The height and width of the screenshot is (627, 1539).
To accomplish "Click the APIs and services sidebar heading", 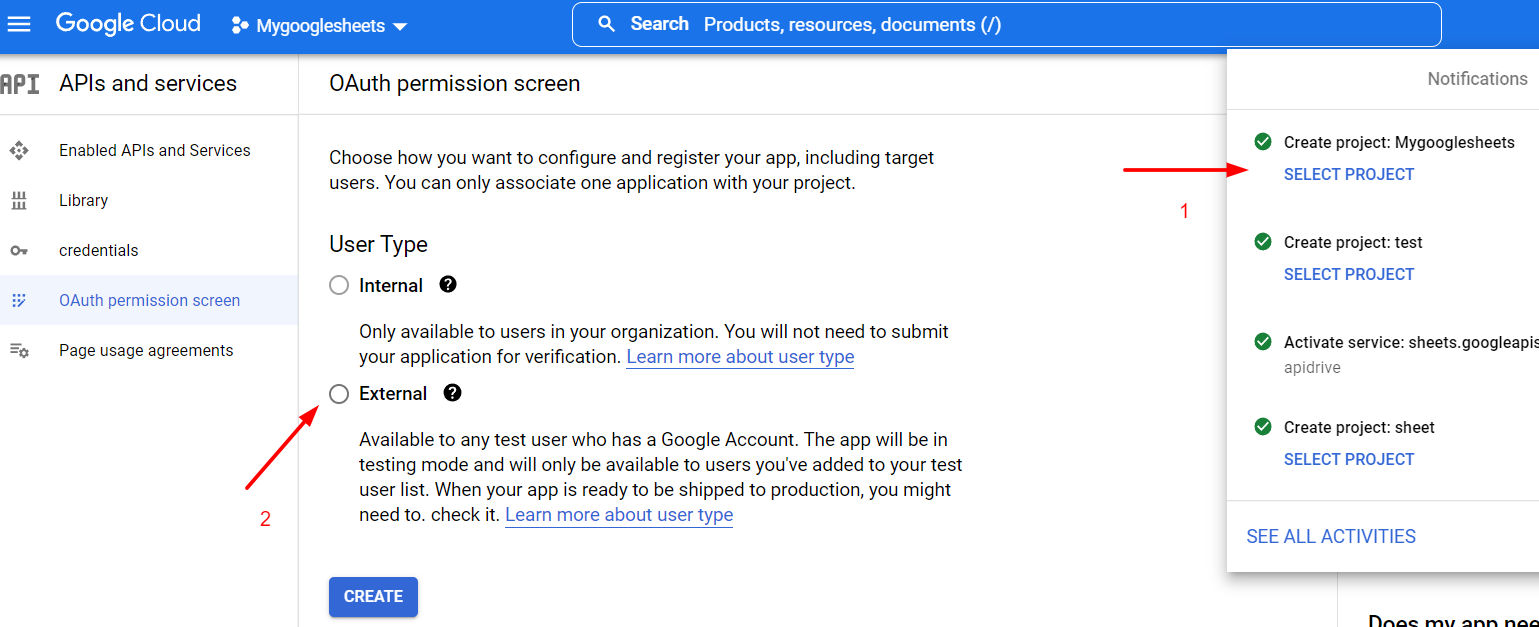I will tap(148, 84).
